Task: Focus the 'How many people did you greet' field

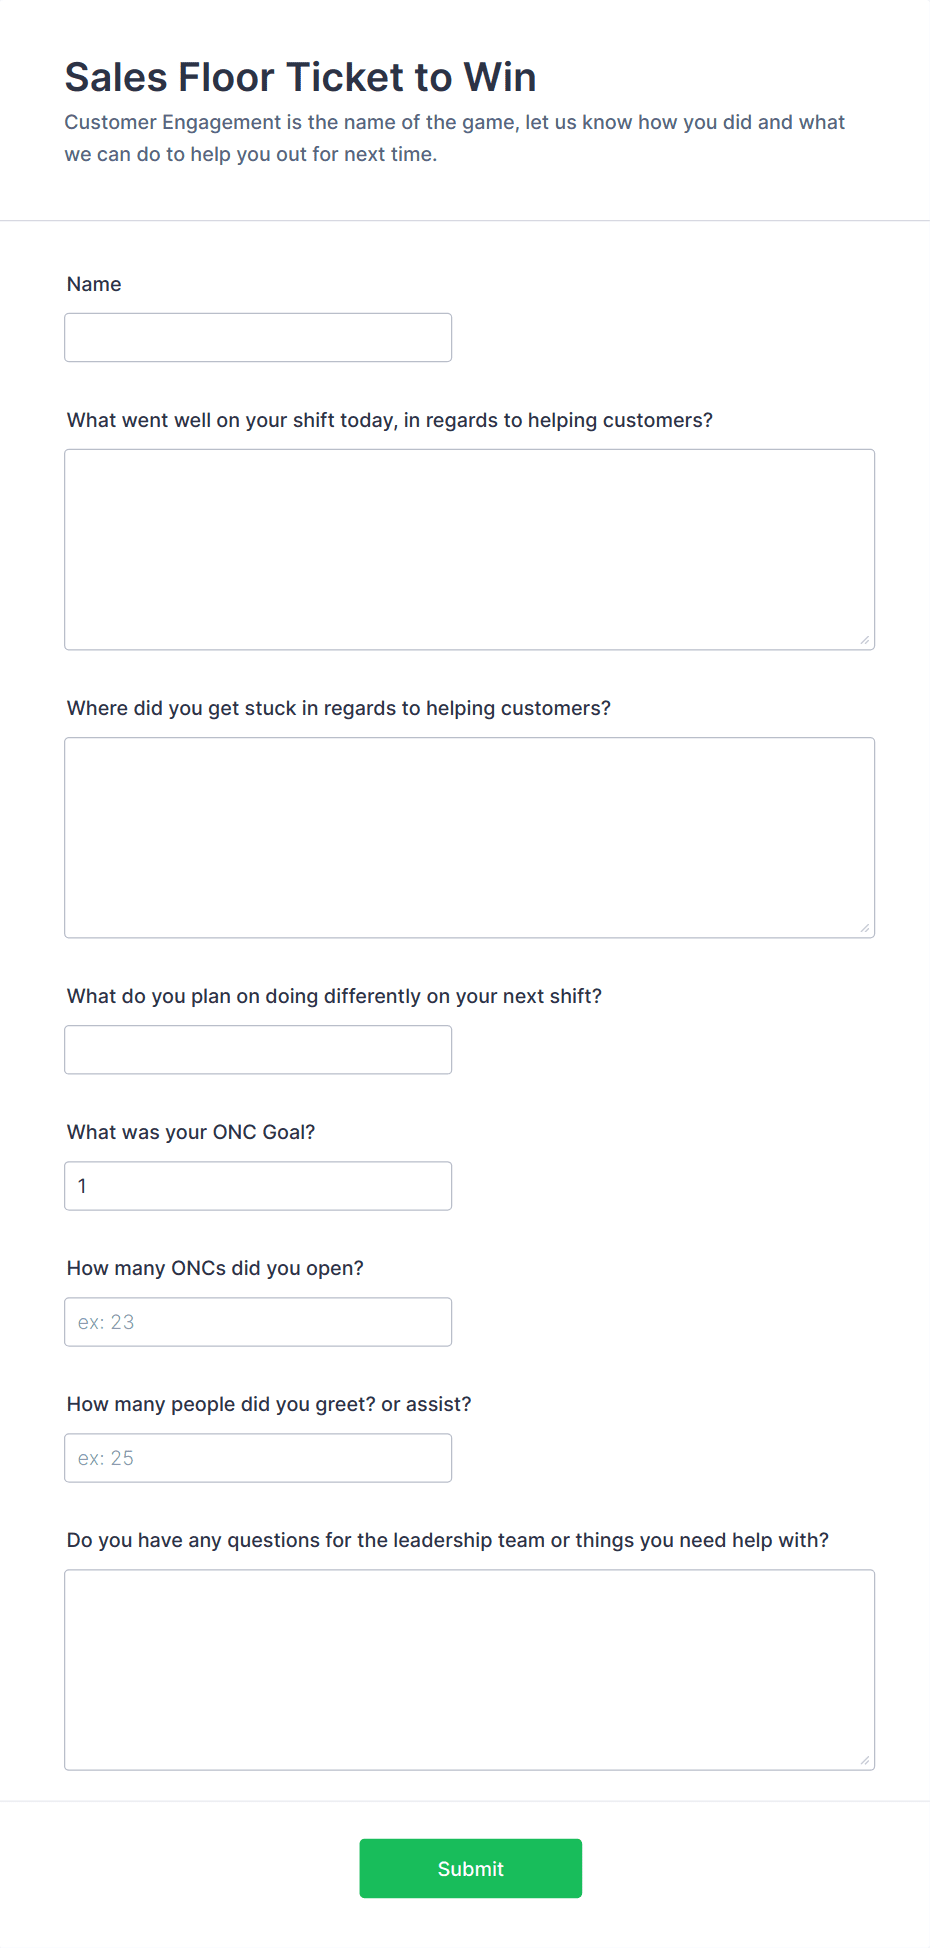Action: (x=257, y=1457)
